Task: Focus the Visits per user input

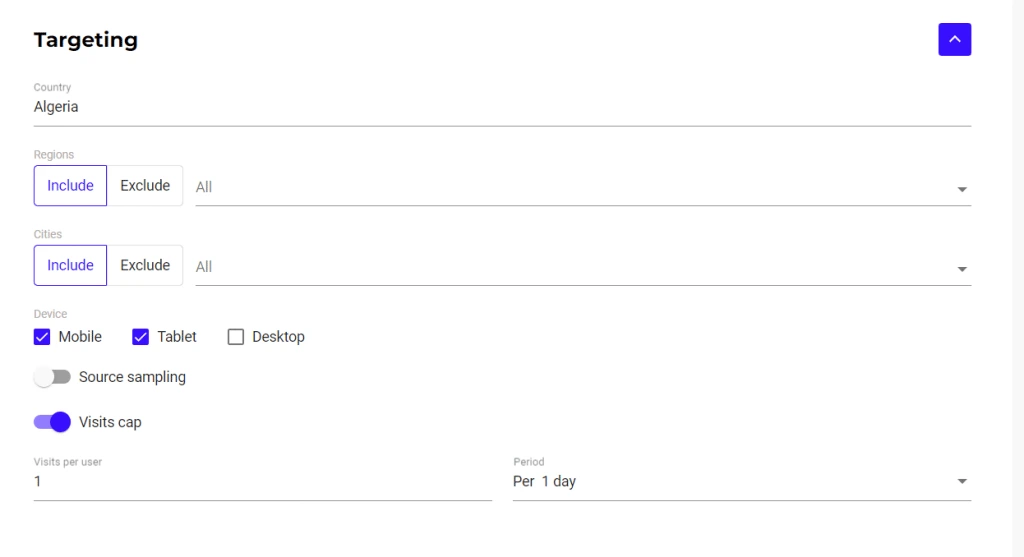Action: click(x=262, y=482)
